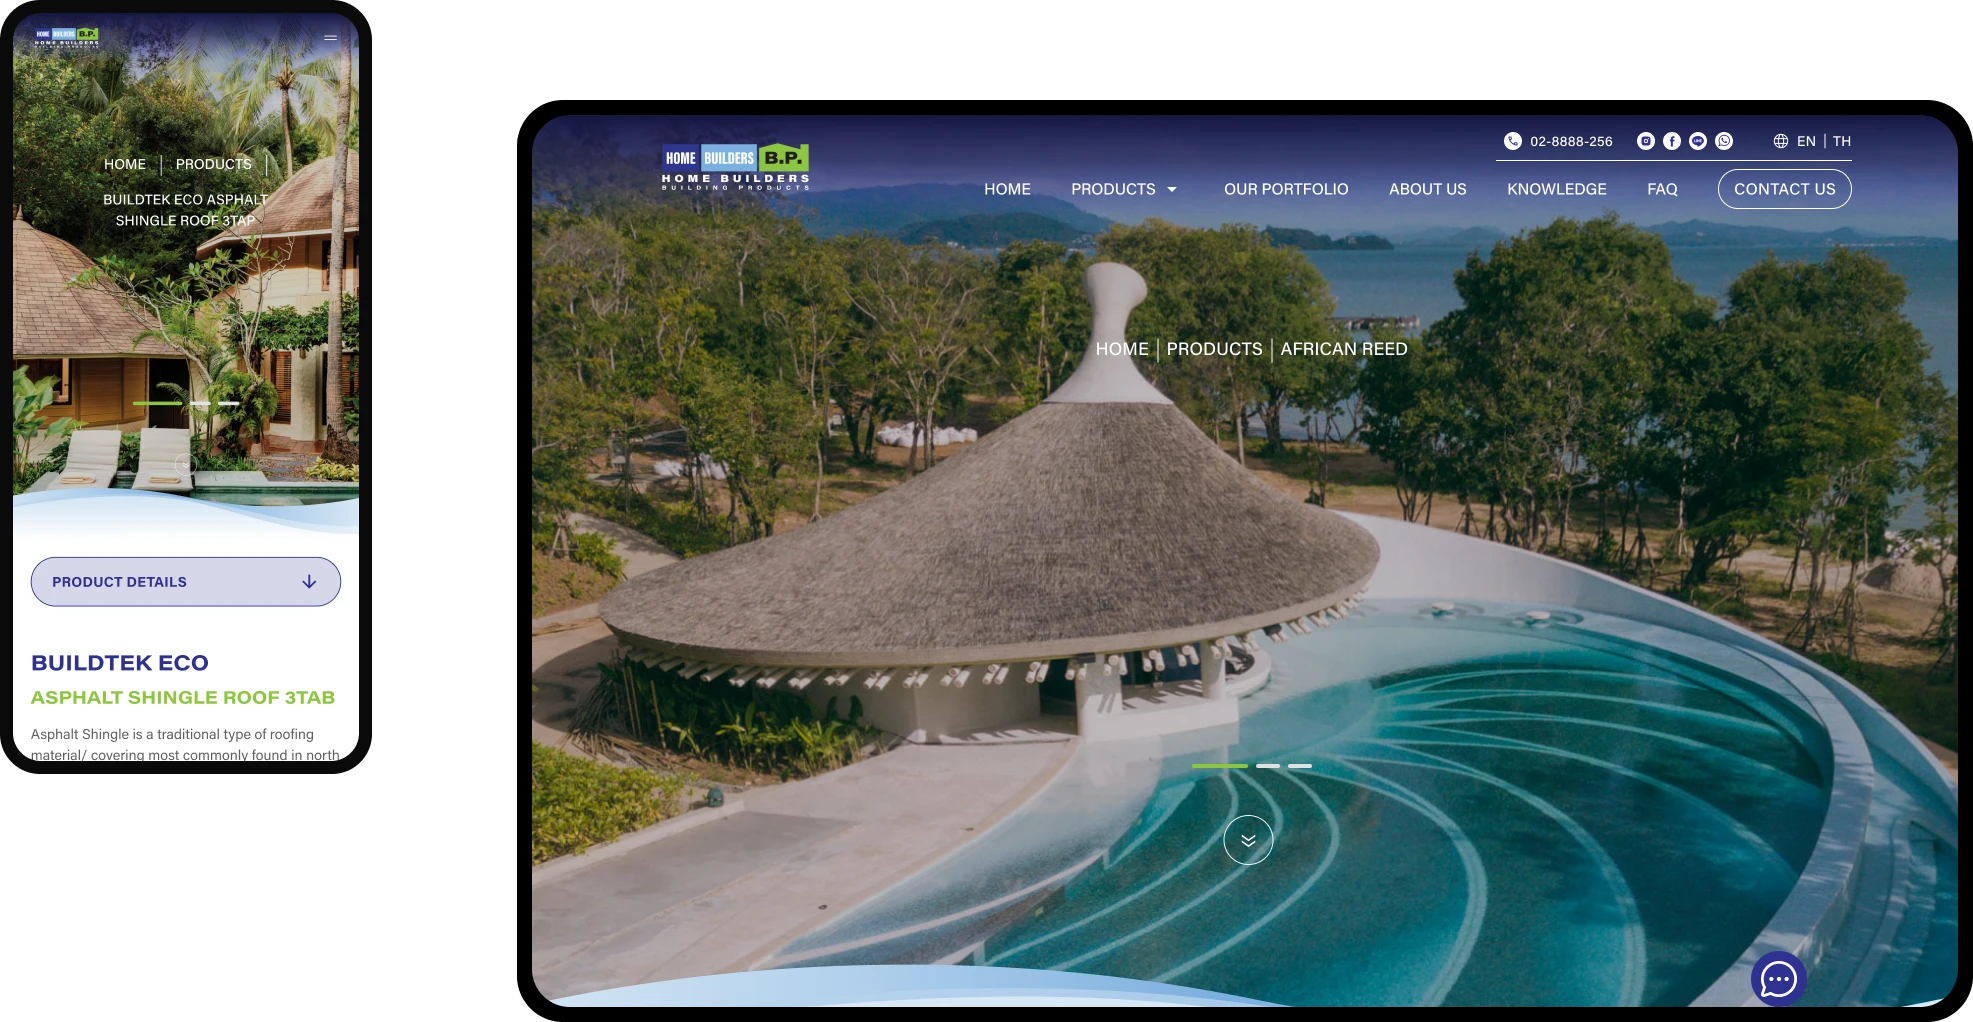Switch language to EN
Viewport: 1973px width, 1022px height.
(x=1806, y=141)
